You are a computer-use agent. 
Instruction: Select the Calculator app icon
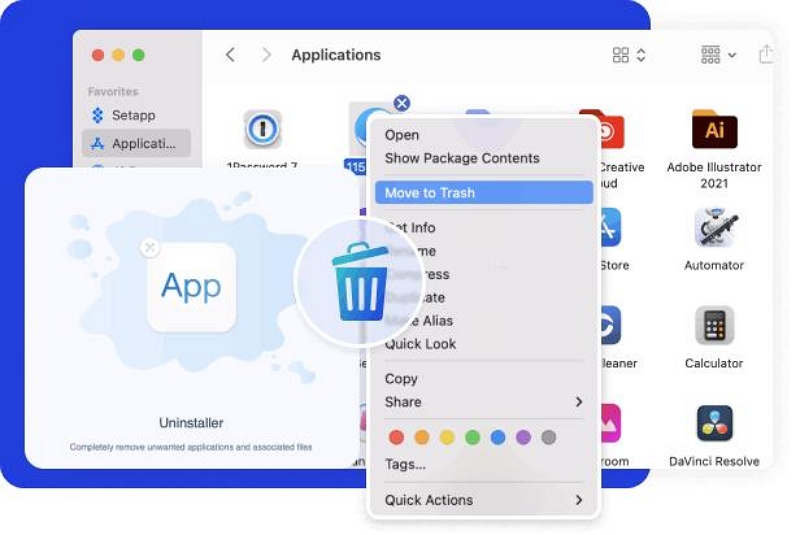(x=714, y=325)
